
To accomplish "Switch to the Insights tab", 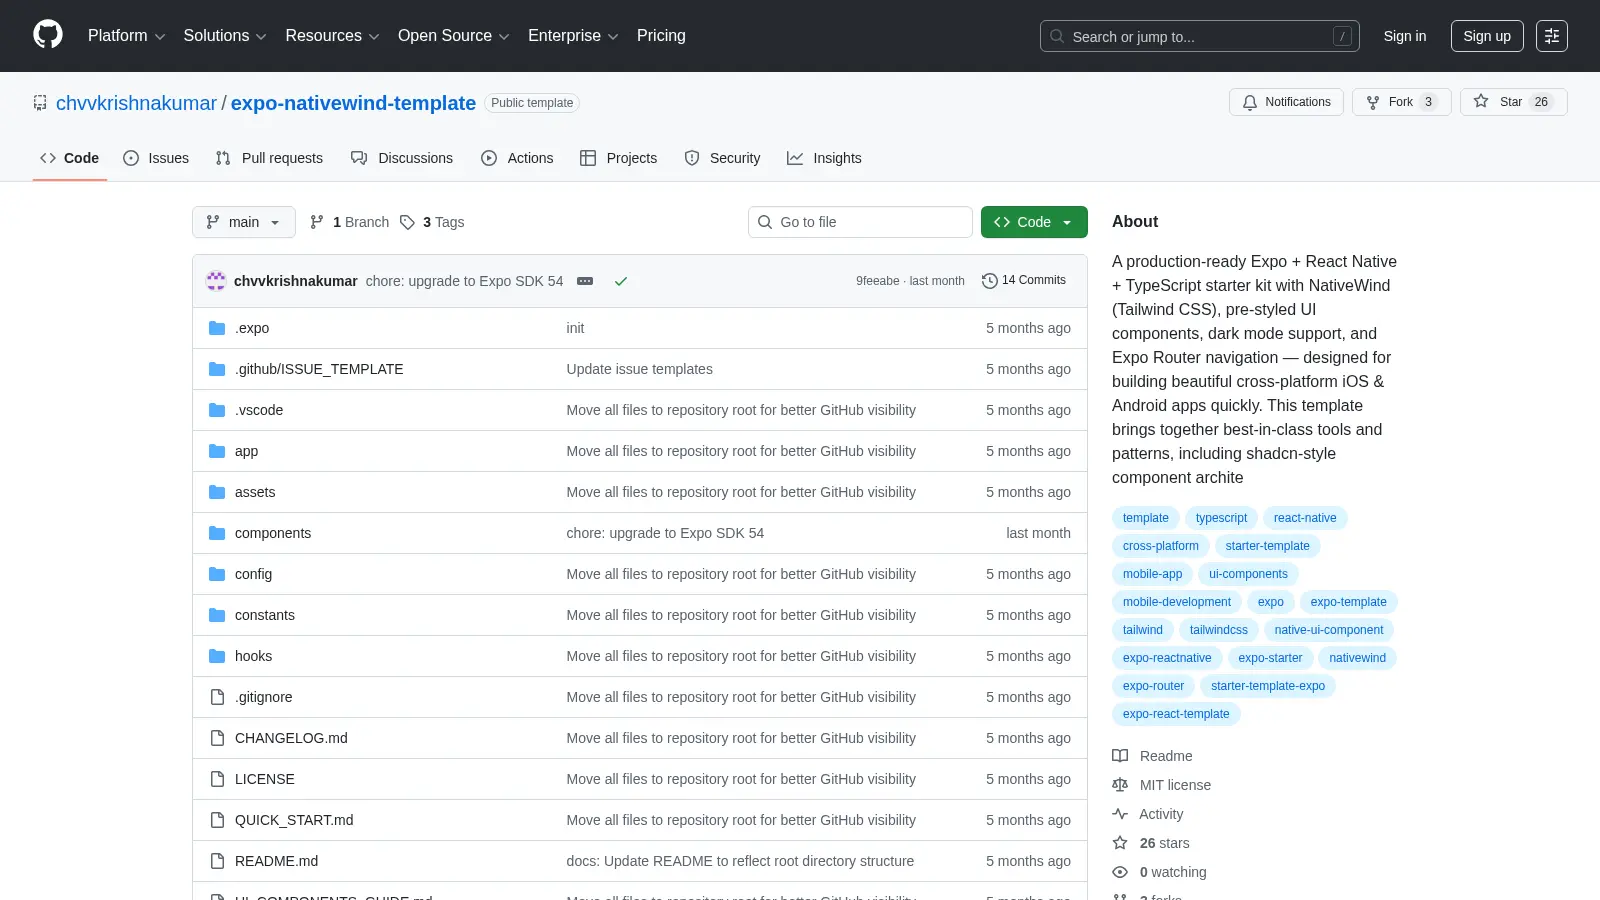I will click(x=824, y=158).
